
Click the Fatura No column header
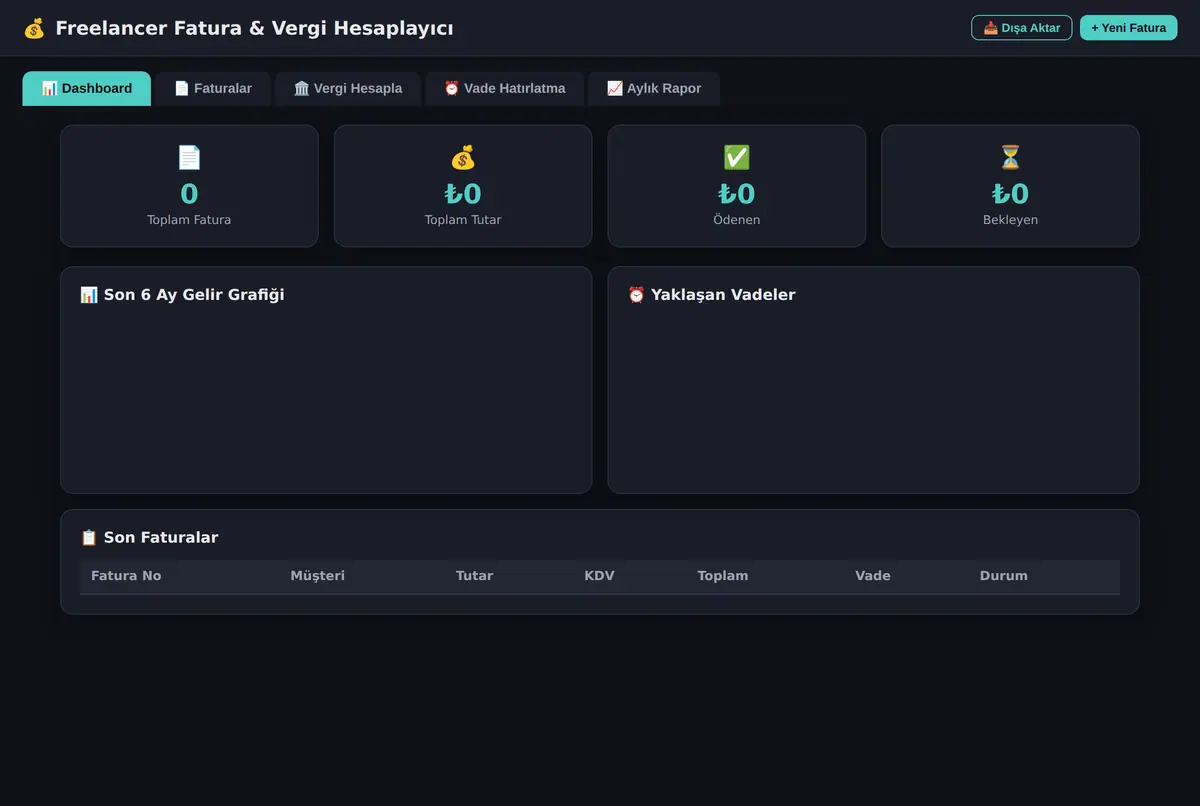(126, 576)
